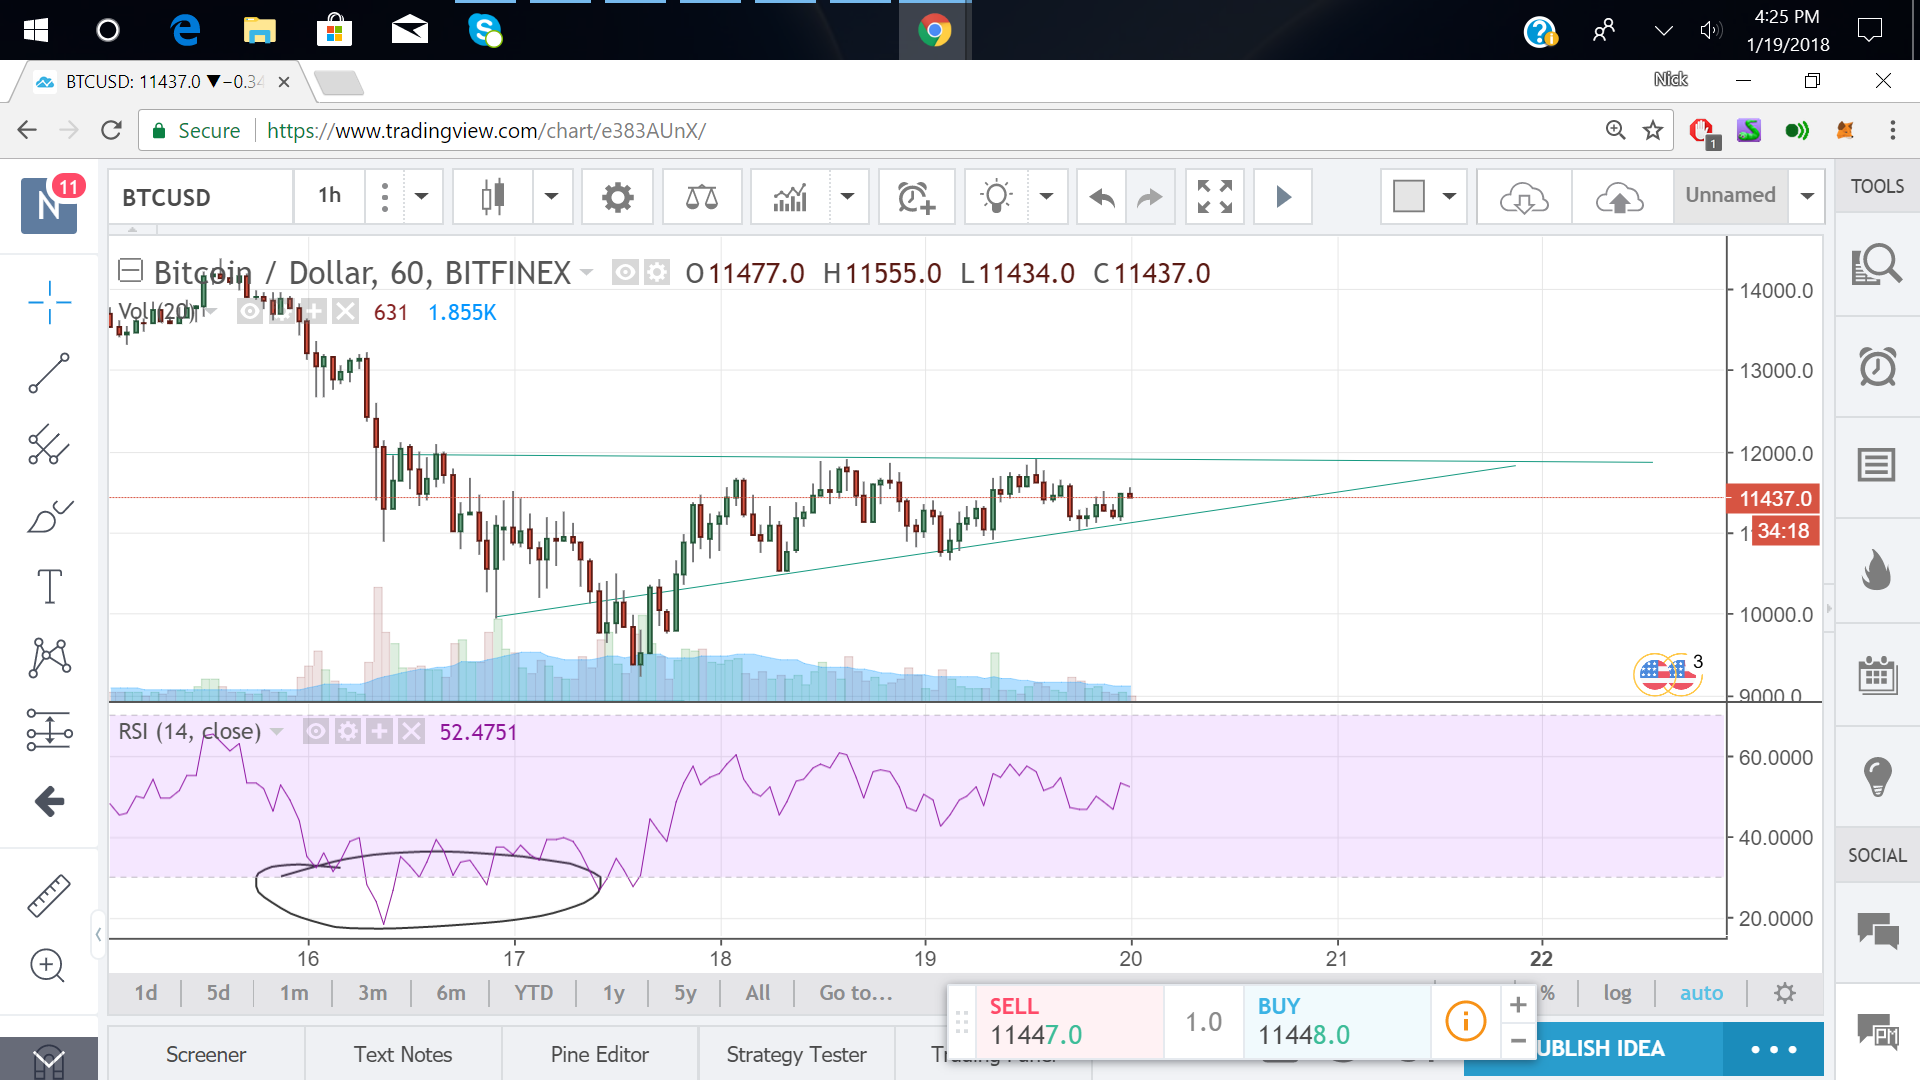Decrease order quantity with minus button
Screen dimensions: 1920x1080
pos(1518,1040)
